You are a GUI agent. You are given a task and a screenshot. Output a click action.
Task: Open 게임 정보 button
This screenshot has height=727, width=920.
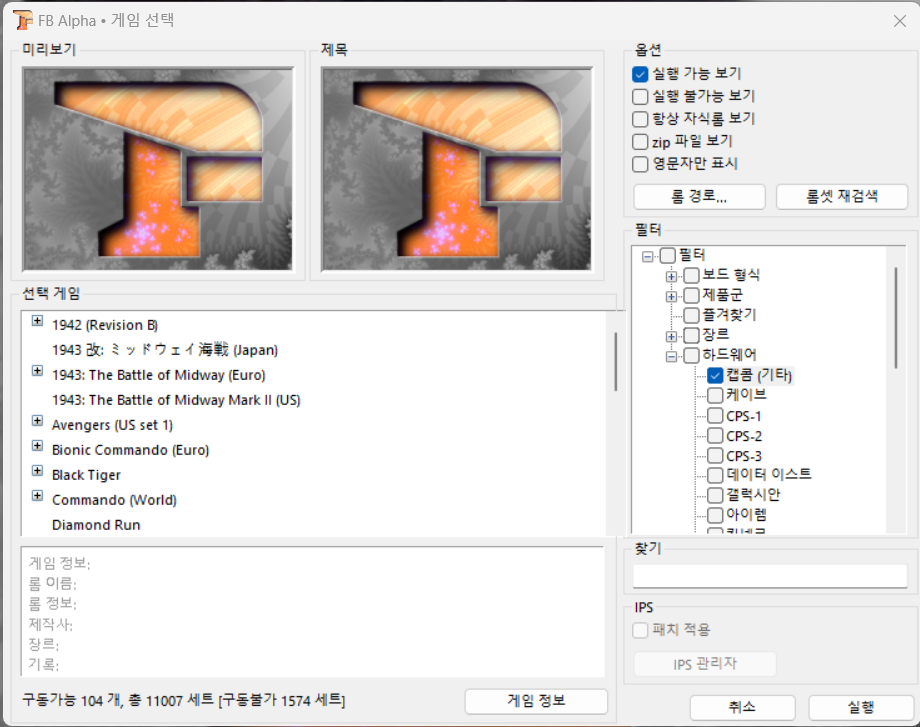coord(536,701)
